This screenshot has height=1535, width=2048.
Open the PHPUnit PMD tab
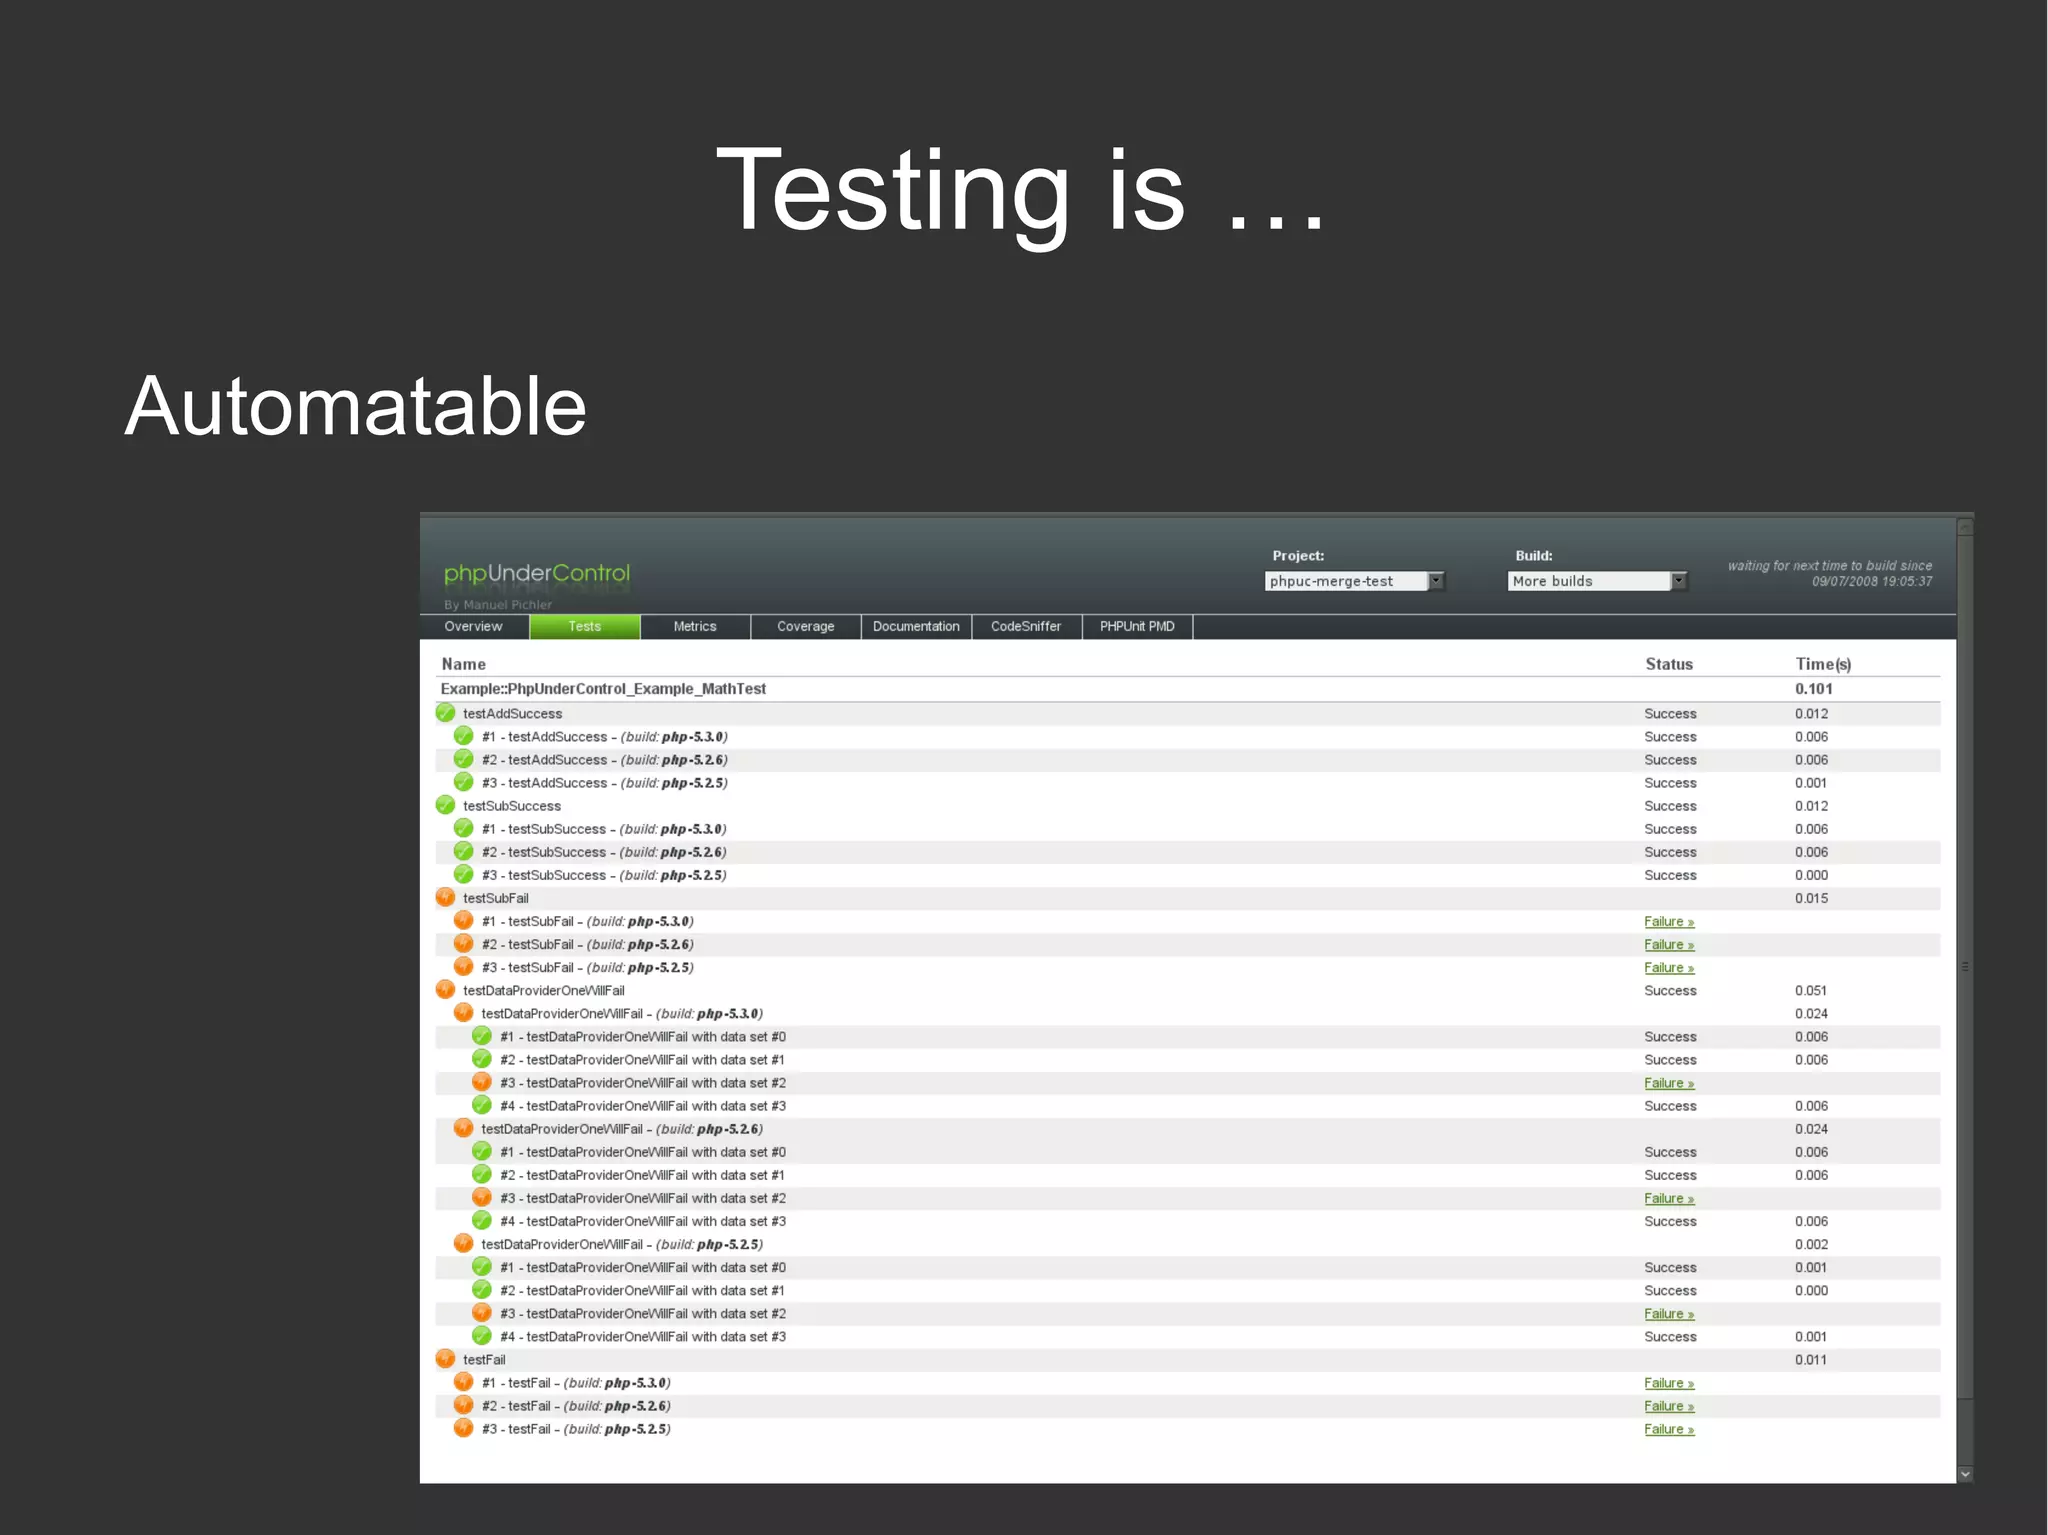pyautogui.click(x=1137, y=627)
